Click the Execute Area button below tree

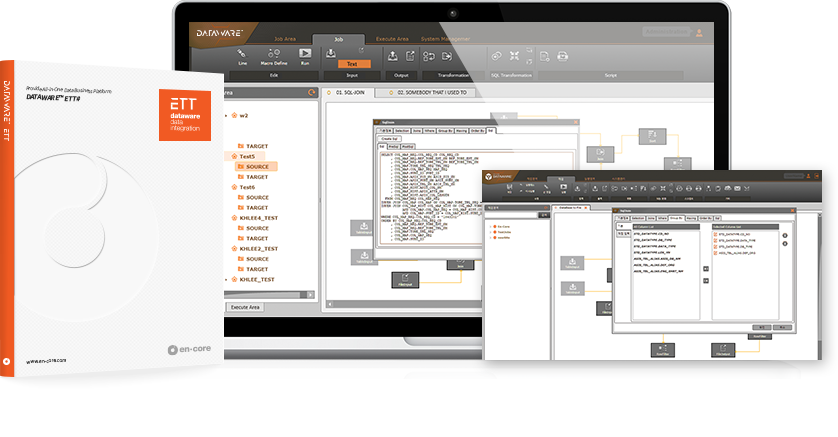coord(245,307)
